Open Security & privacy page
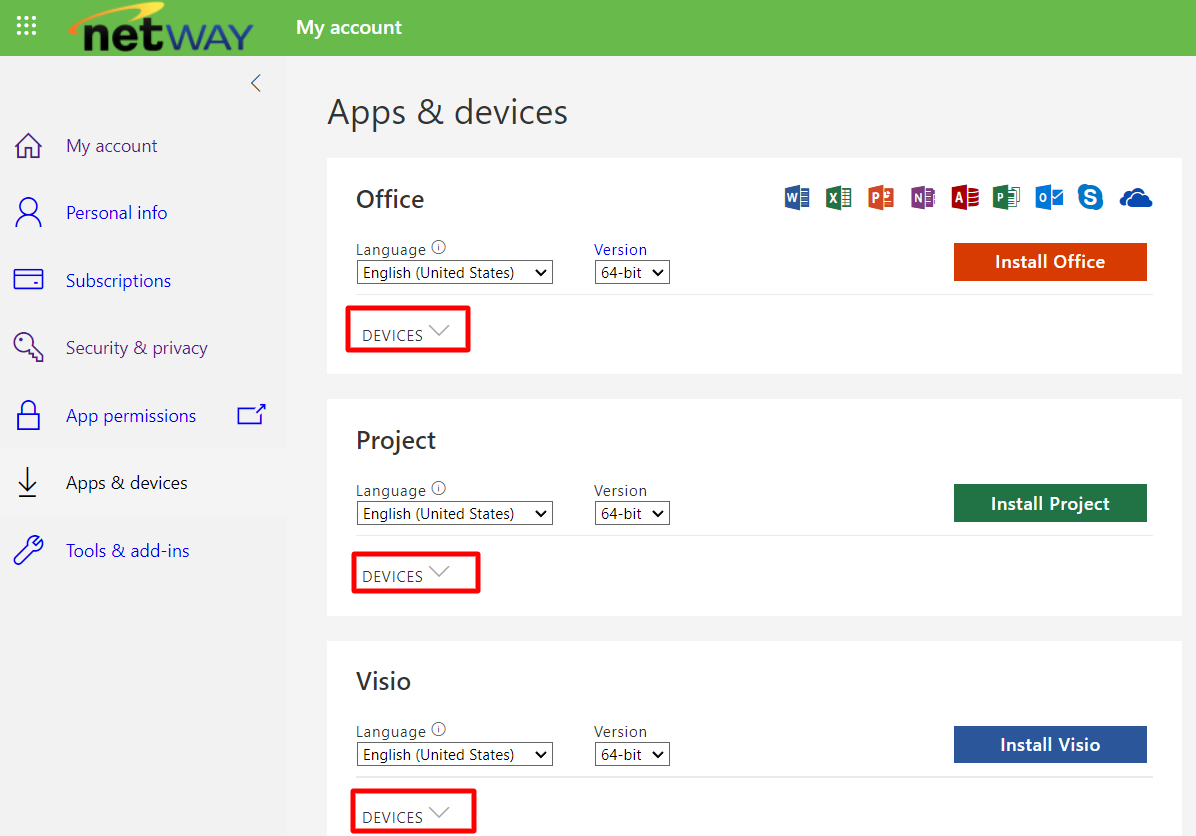The height and width of the screenshot is (836, 1196). pyautogui.click(x=136, y=348)
